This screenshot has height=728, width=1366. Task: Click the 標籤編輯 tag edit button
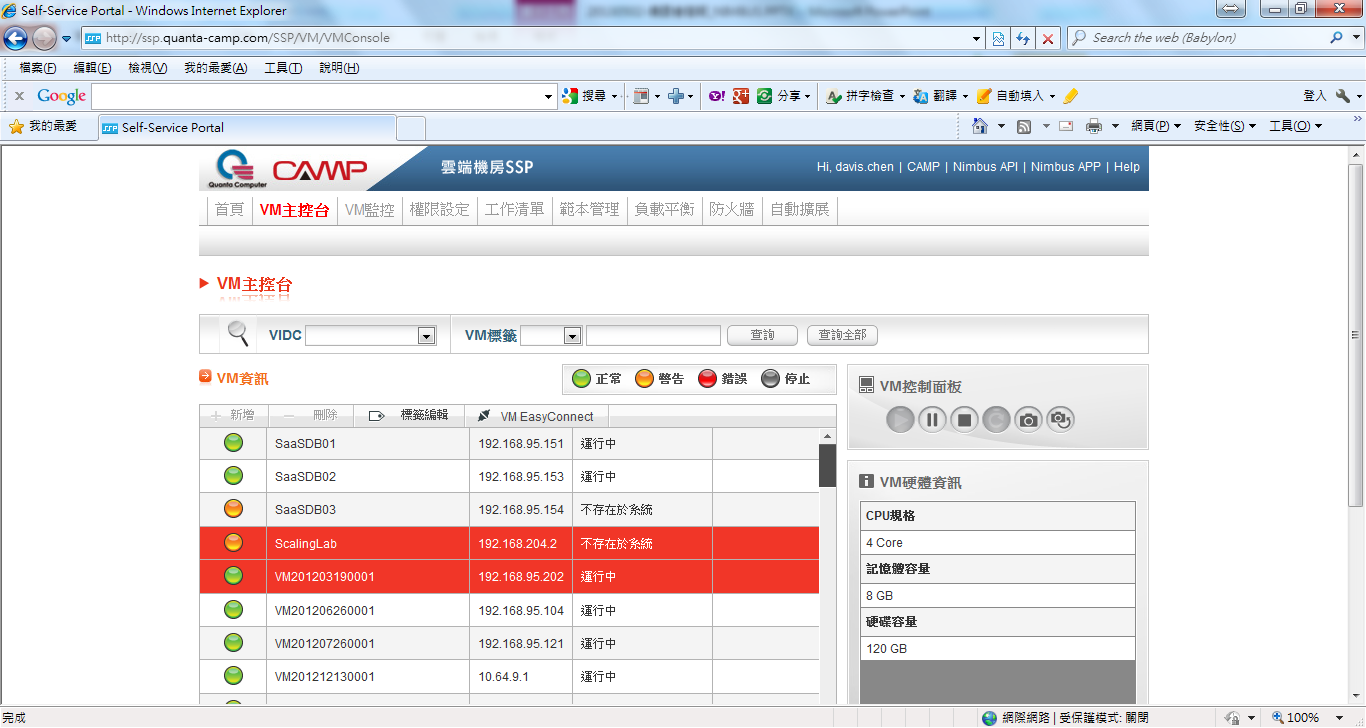(410, 416)
